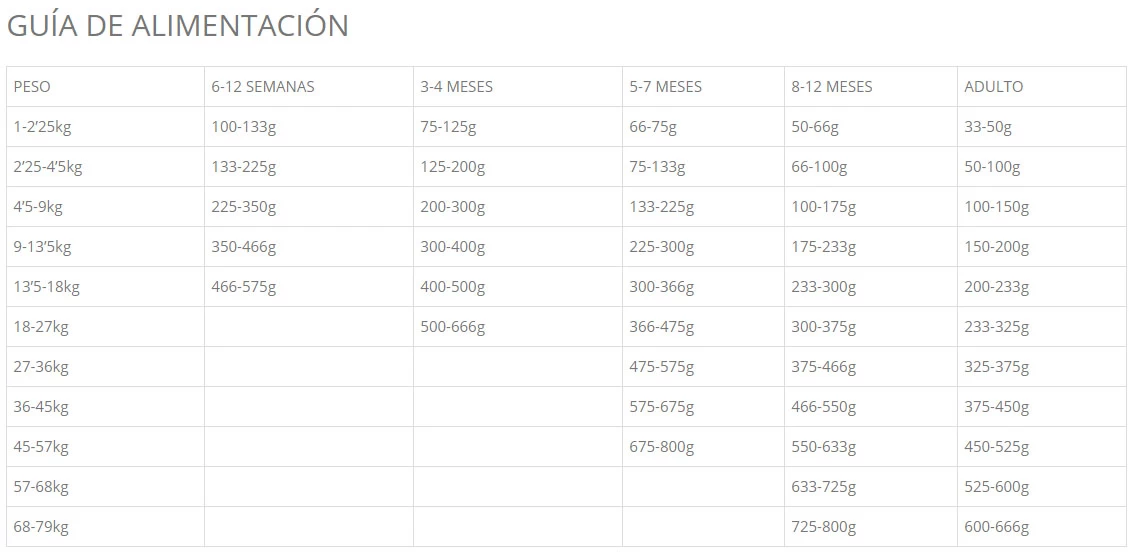Select the PESO column header
1136x557 pixels.
tap(32, 87)
